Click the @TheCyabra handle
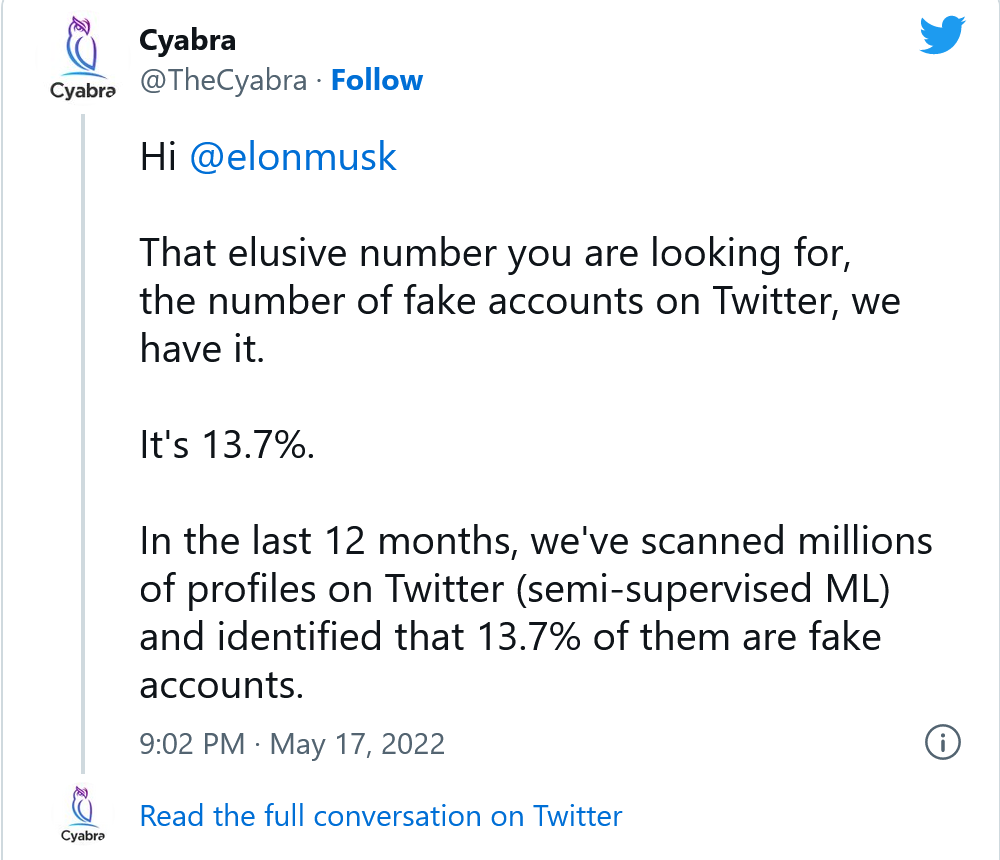The height and width of the screenshot is (860, 1000). [223, 81]
